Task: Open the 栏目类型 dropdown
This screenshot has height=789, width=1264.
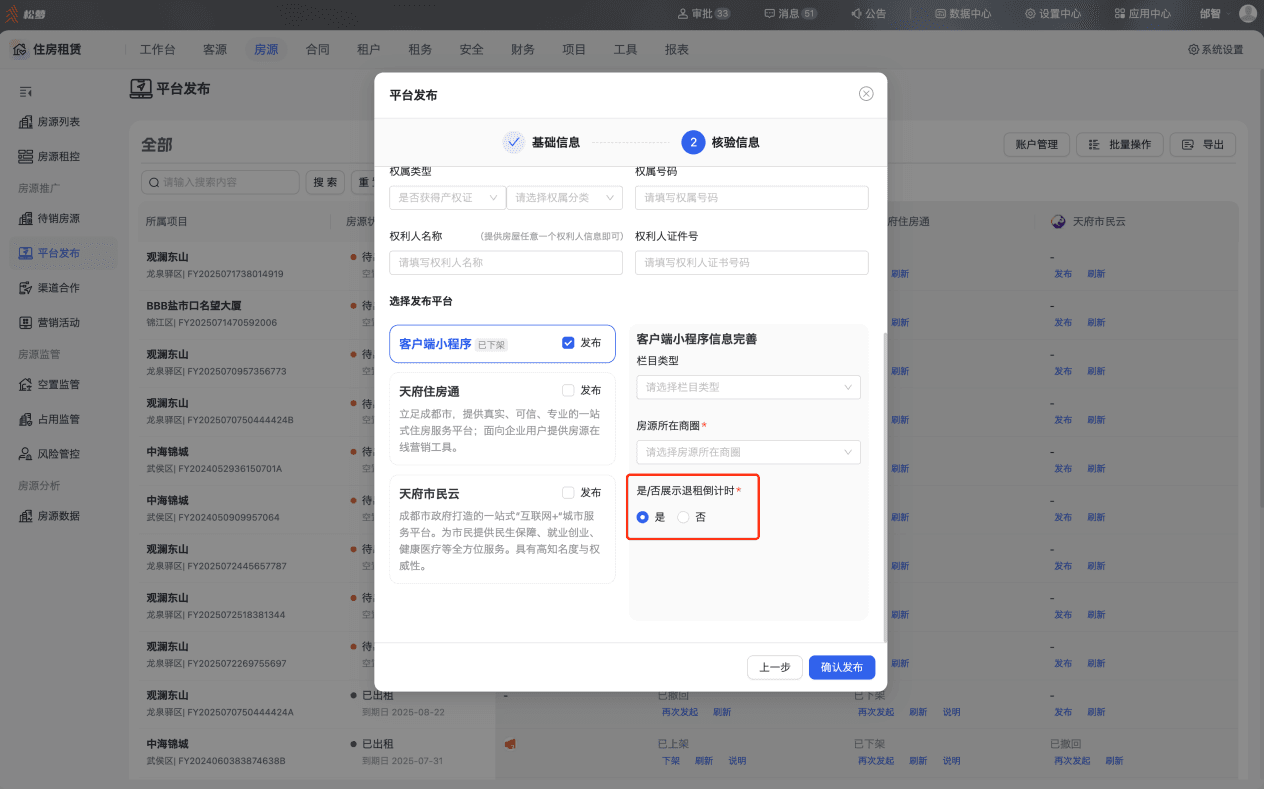Action: (x=748, y=387)
